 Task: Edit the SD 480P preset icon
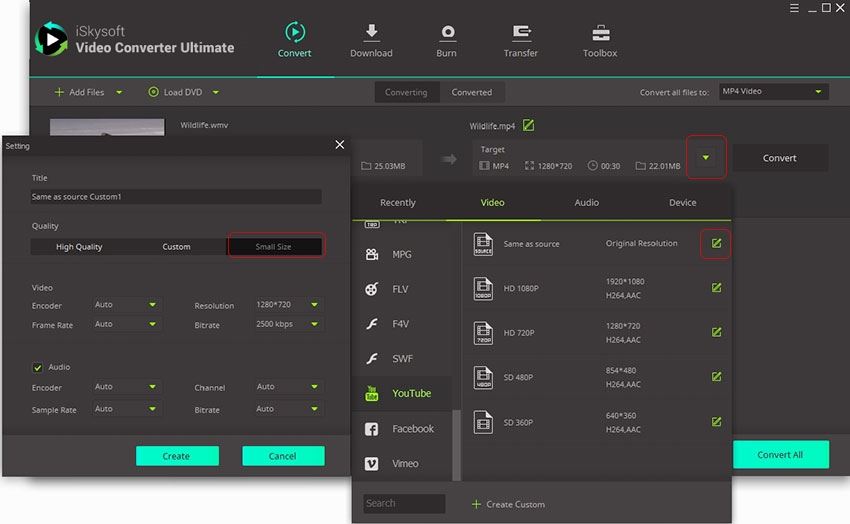coord(716,377)
